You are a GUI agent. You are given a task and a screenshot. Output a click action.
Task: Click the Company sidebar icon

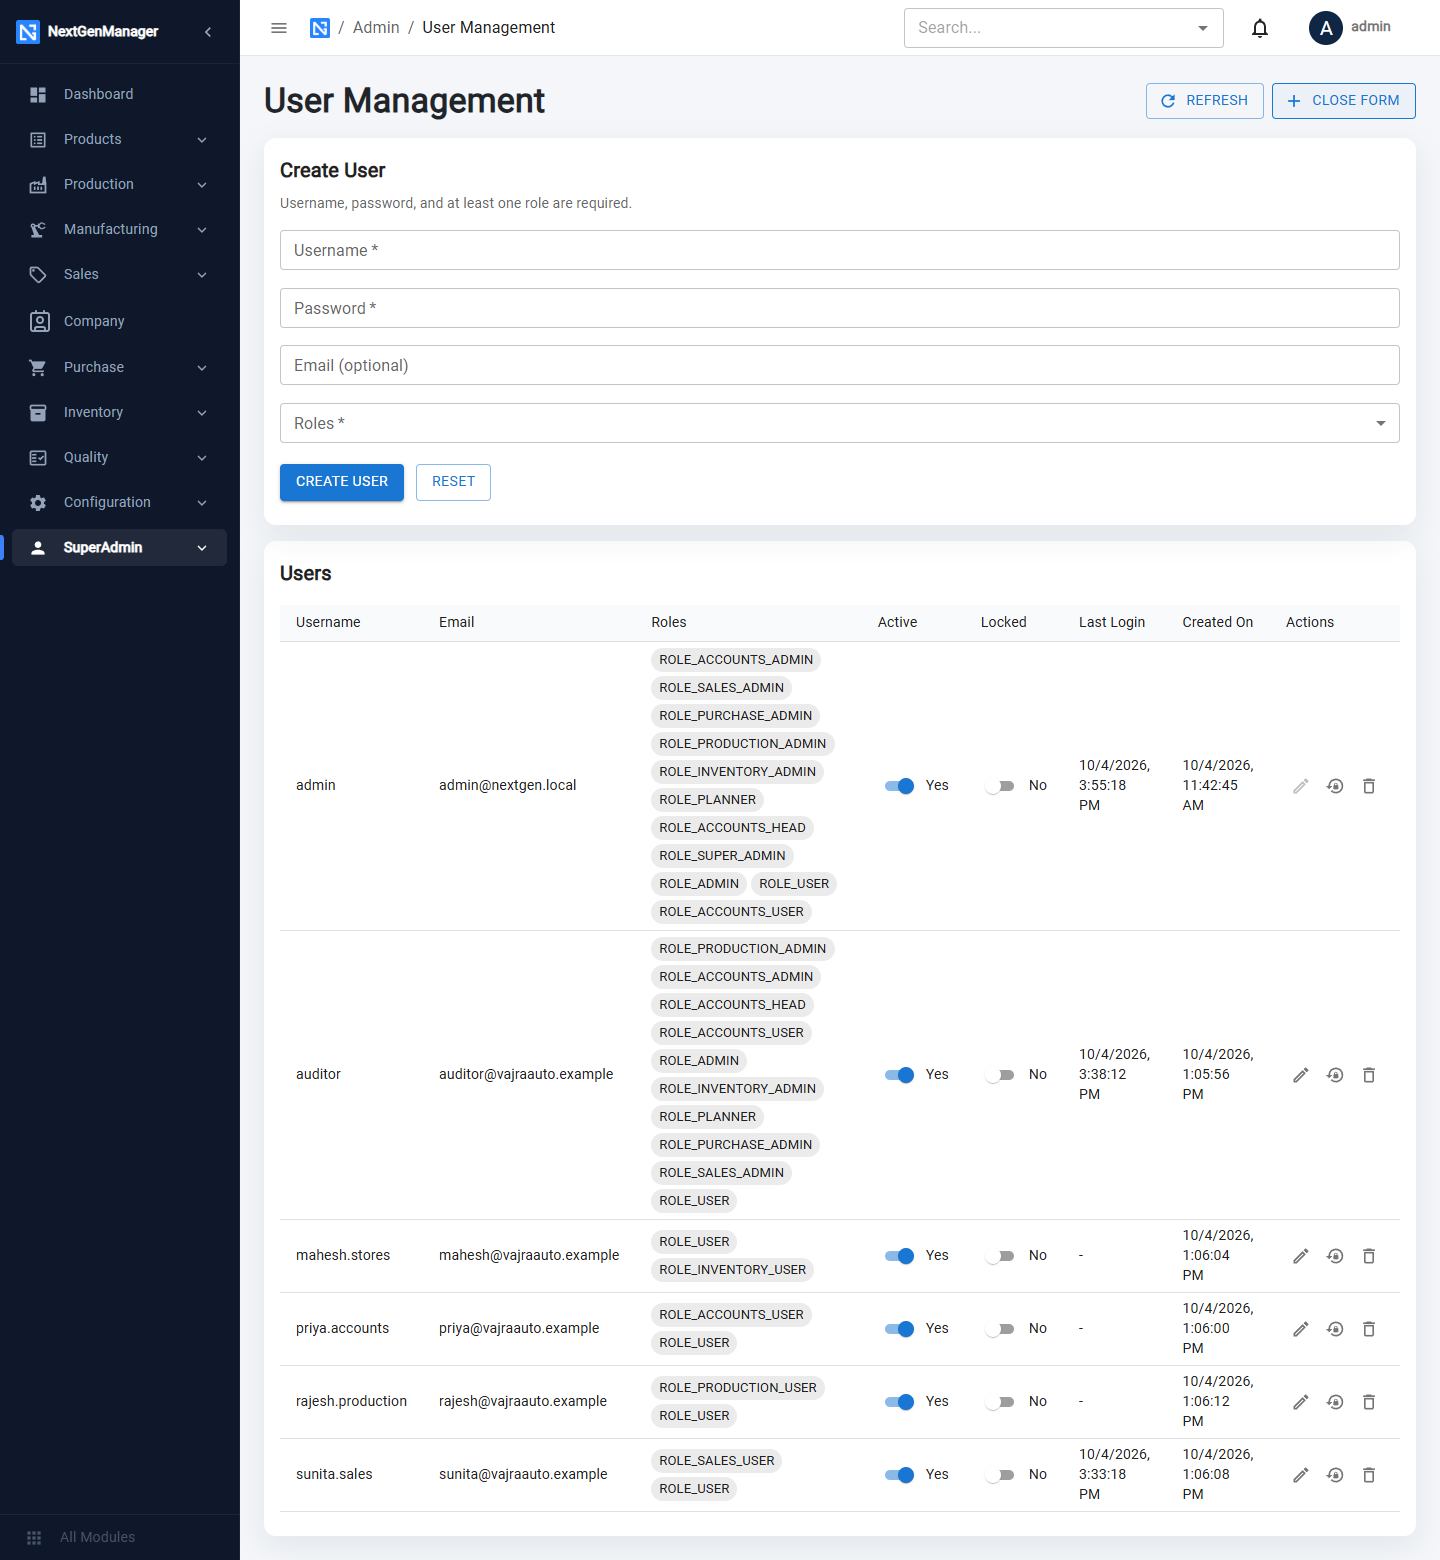pos(39,321)
